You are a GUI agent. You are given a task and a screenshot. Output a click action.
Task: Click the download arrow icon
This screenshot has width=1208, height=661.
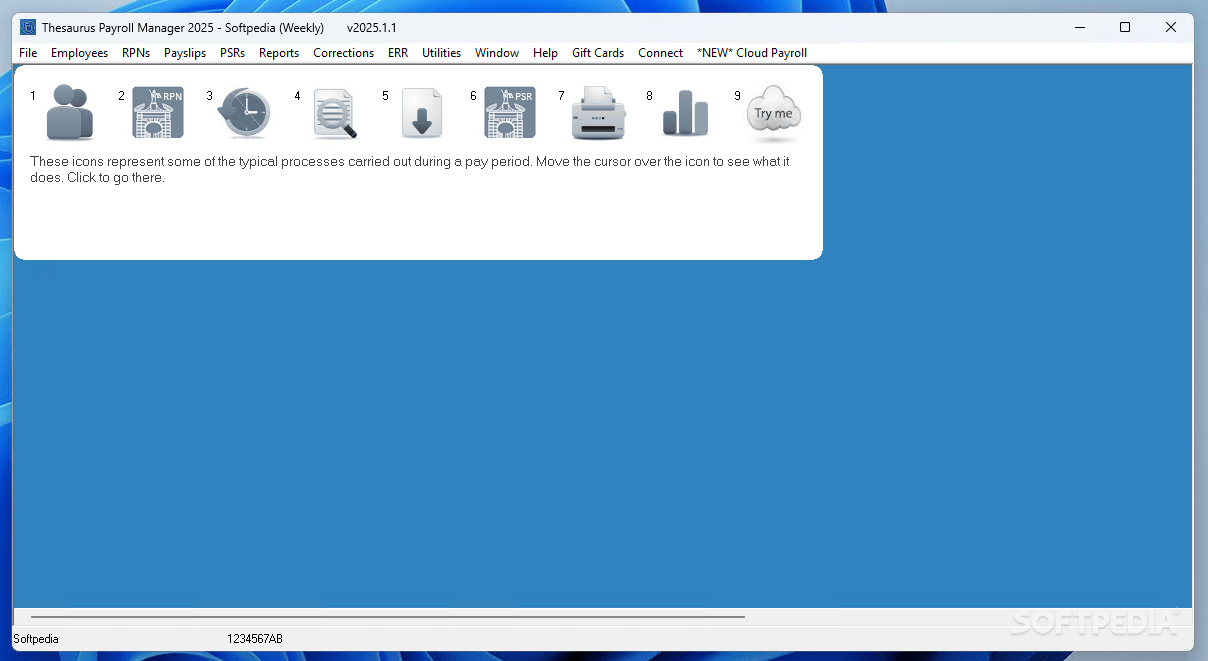coord(421,112)
